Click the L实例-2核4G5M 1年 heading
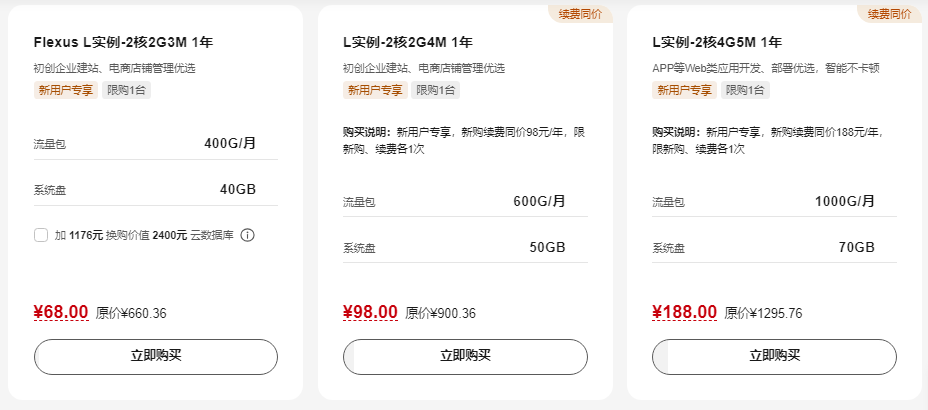This screenshot has height=410, width=928. (717, 42)
